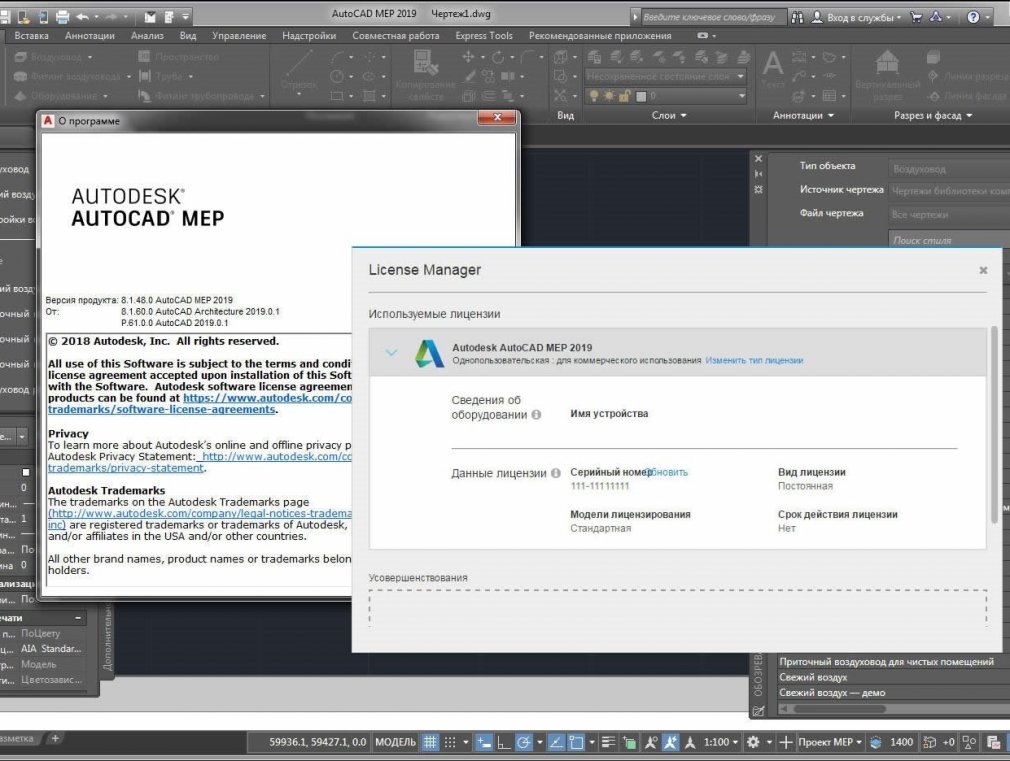Click info icon next to Сведения об оборудовании
This screenshot has width=1010, height=761.
[x=536, y=415]
